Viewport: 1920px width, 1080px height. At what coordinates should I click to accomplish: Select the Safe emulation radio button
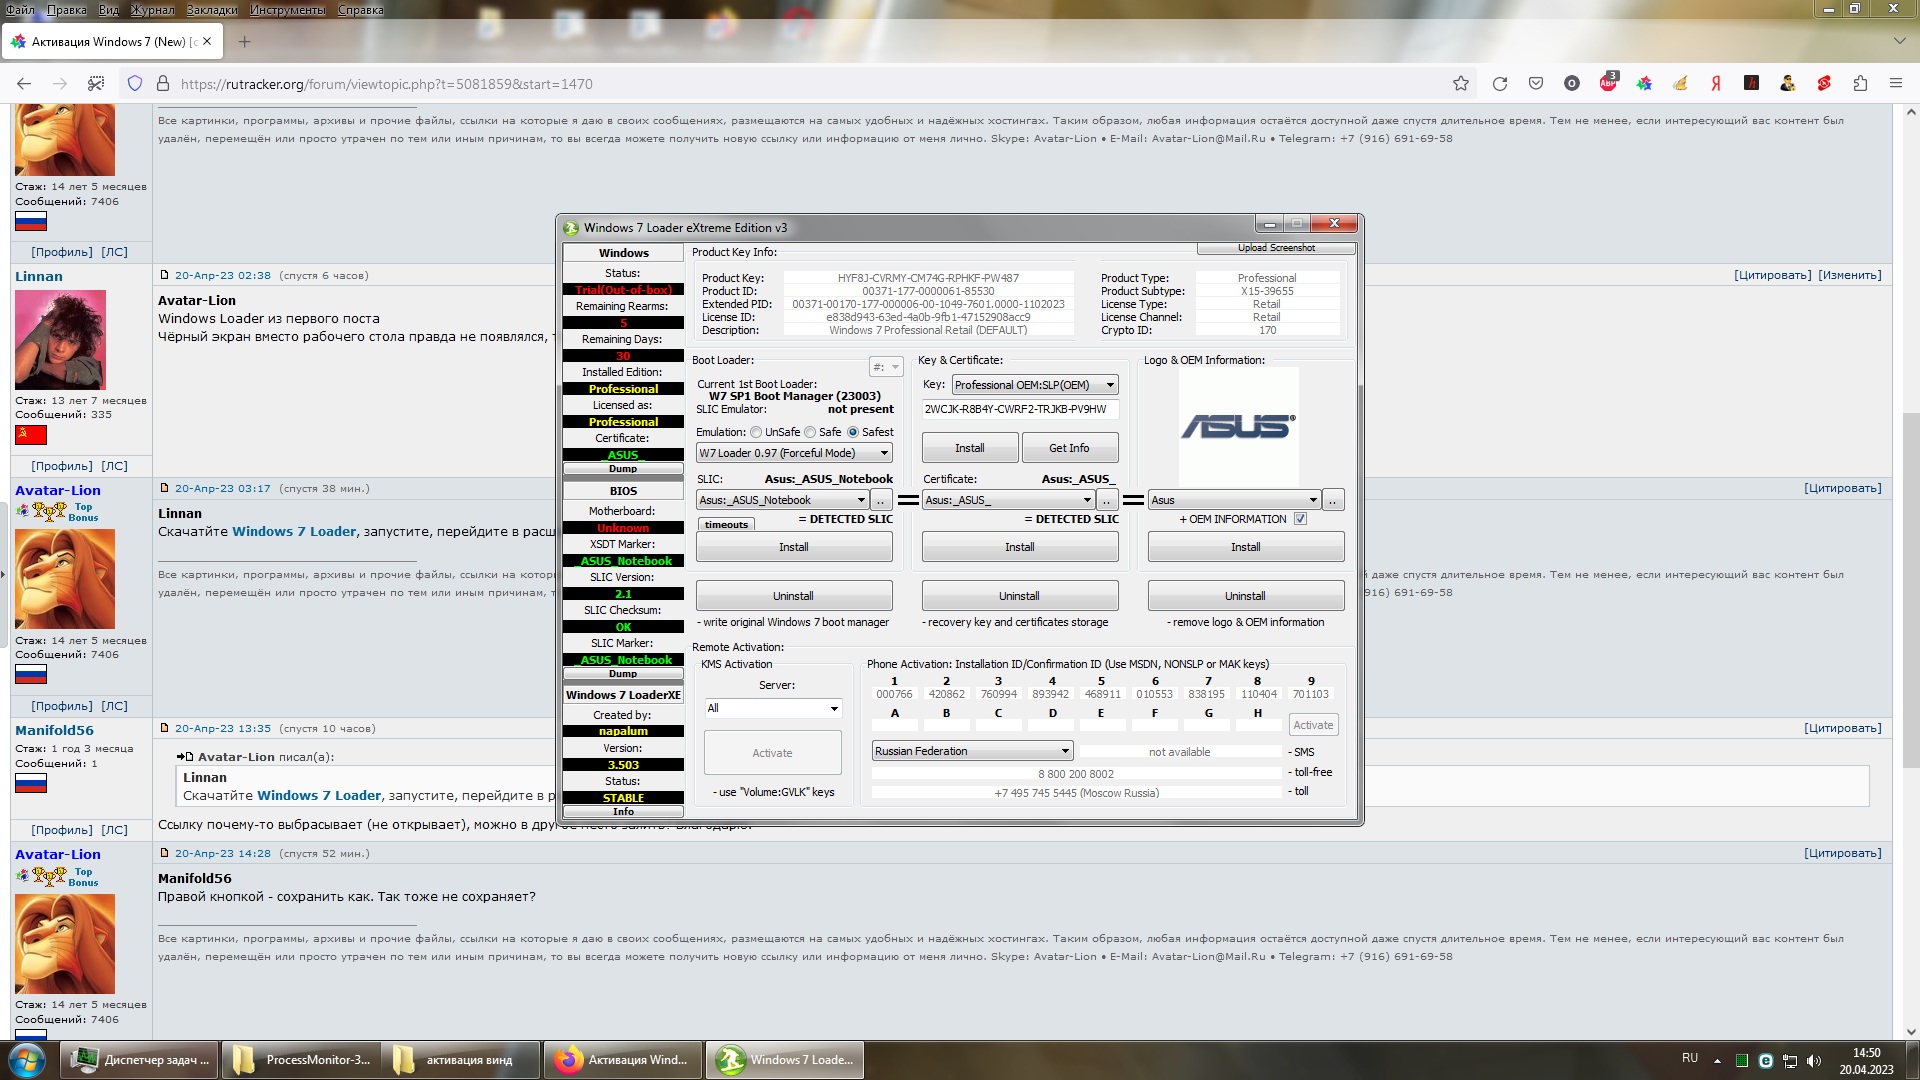[810, 433]
